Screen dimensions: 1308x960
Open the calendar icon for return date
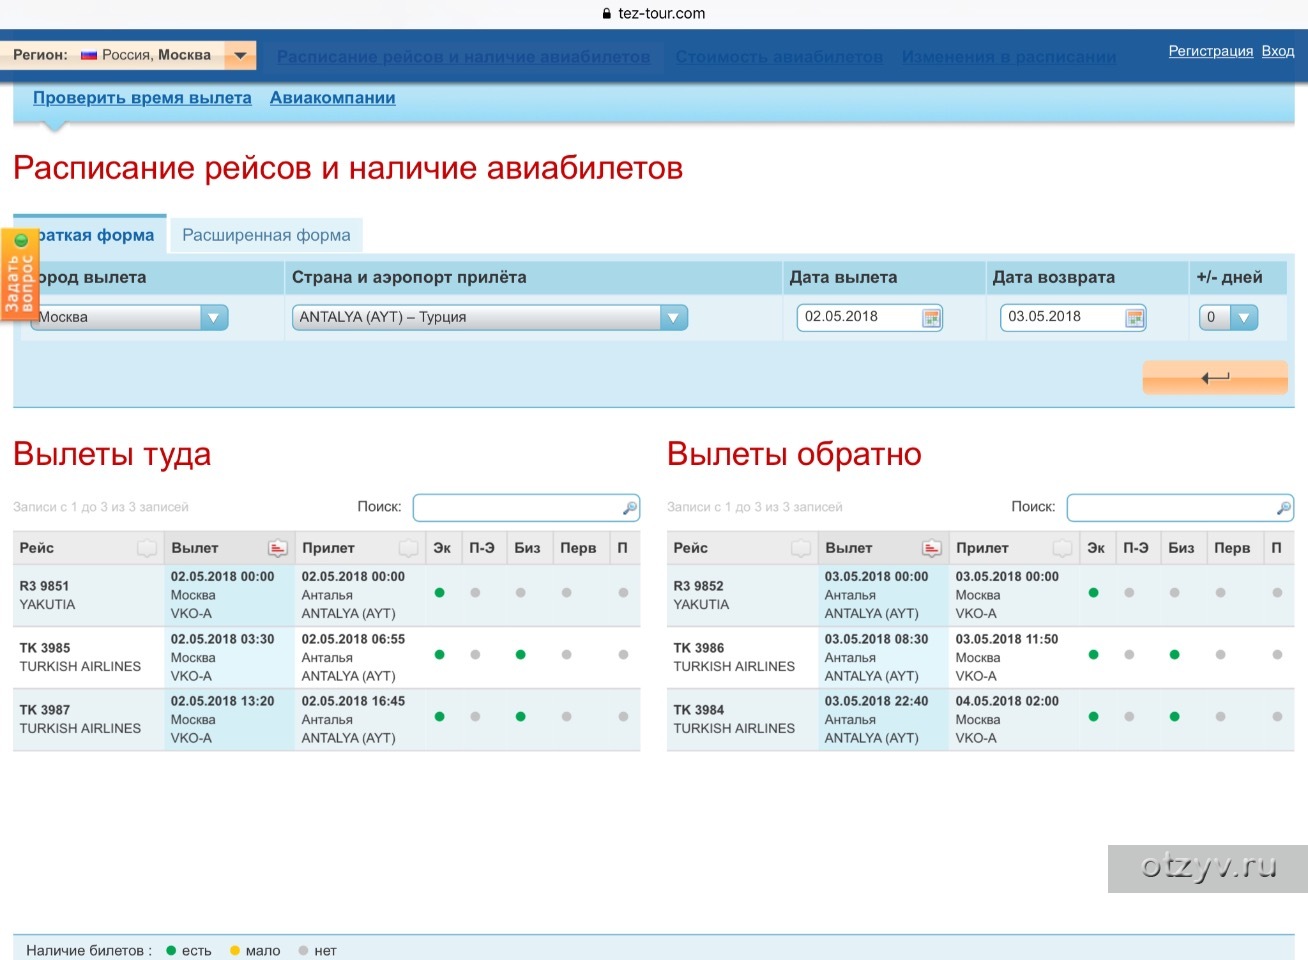[x=1134, y=318]
